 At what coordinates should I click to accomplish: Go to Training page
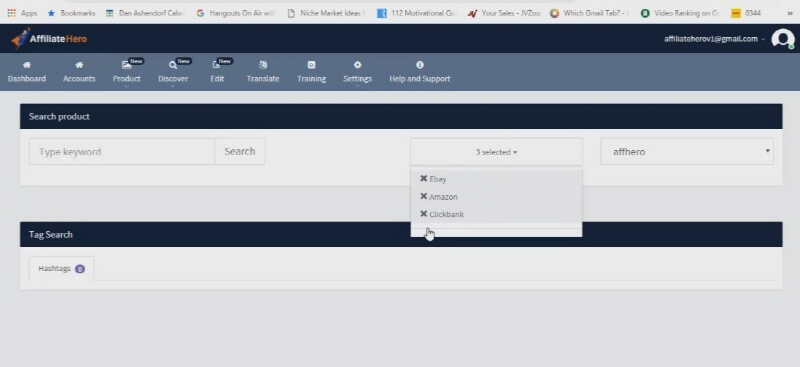point(311,79)
